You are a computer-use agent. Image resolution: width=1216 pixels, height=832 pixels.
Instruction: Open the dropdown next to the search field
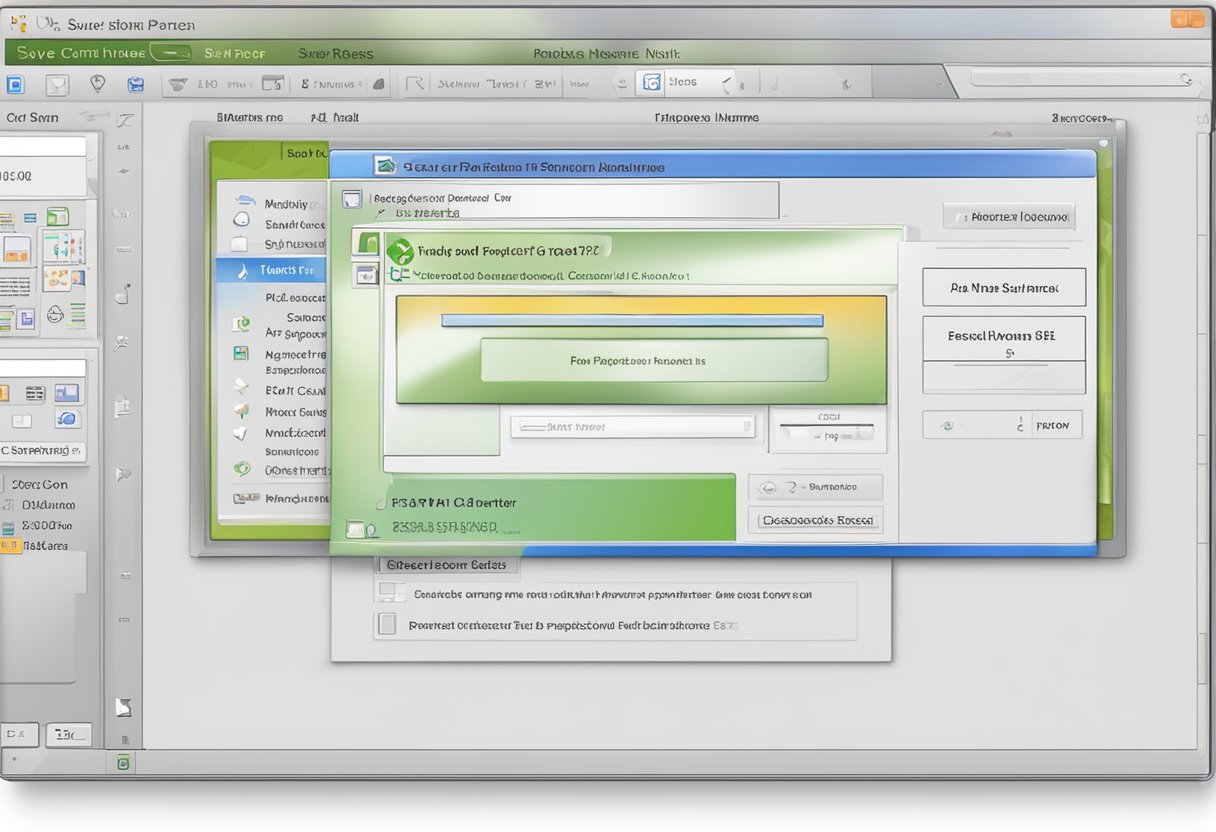click(x=748, y=425)
